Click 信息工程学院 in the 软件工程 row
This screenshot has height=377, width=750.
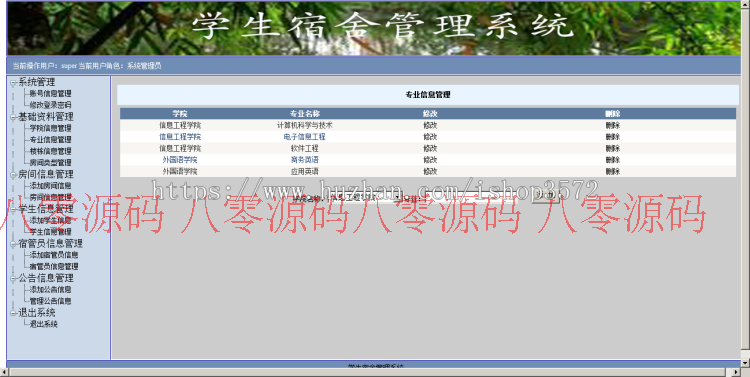tap(180, 148)
